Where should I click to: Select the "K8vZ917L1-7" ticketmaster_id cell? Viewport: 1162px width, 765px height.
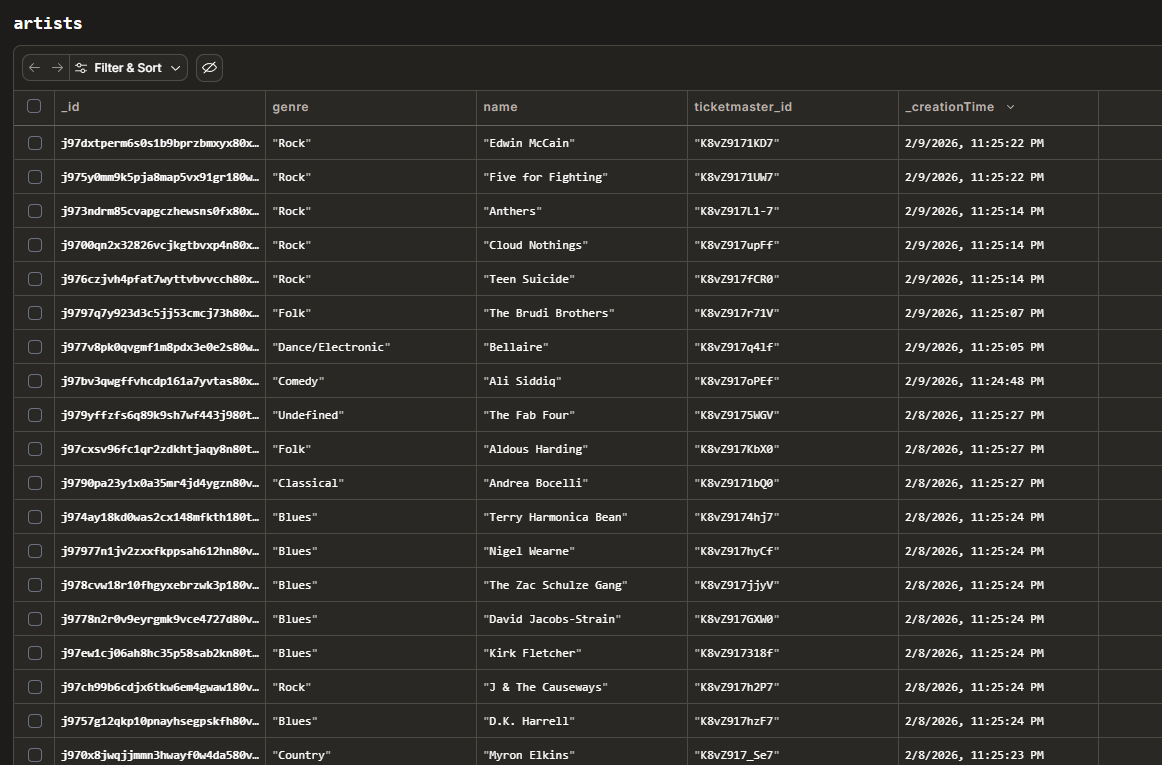(x=793, y=211)
